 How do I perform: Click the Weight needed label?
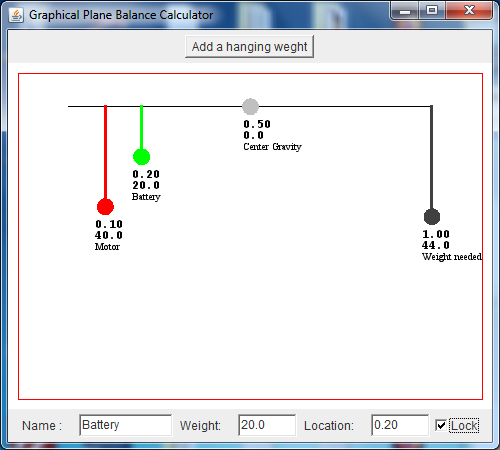[452, 257]
